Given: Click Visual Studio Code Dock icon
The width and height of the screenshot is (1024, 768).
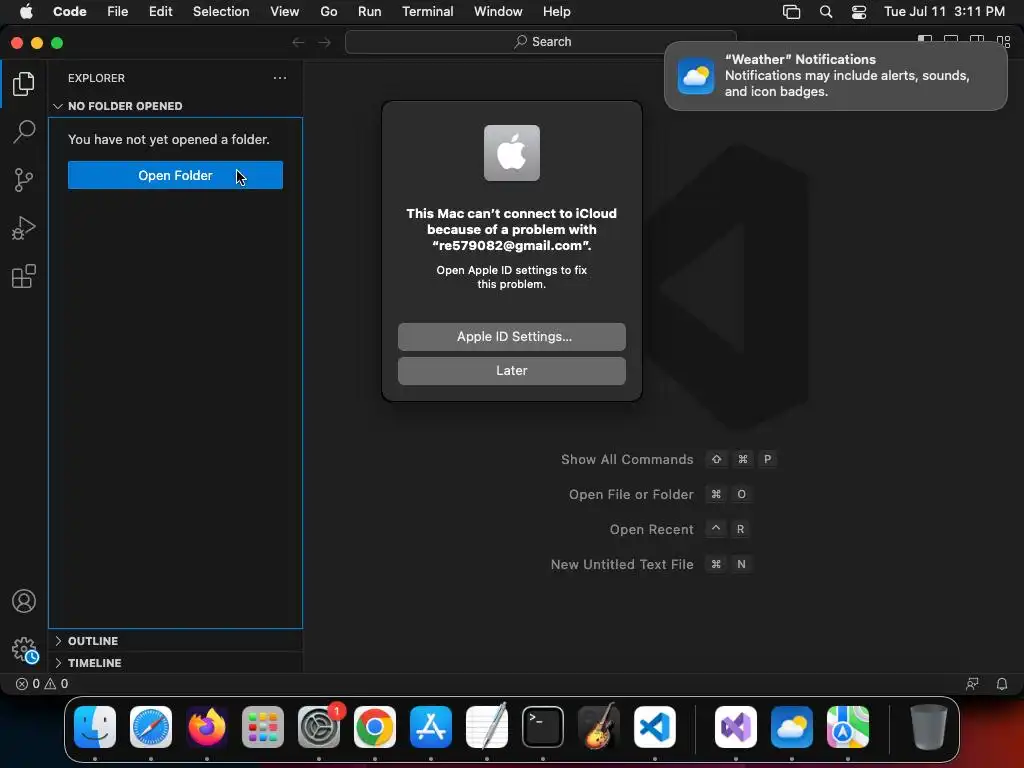Looking at the screenshot, I should pos(654,727).
